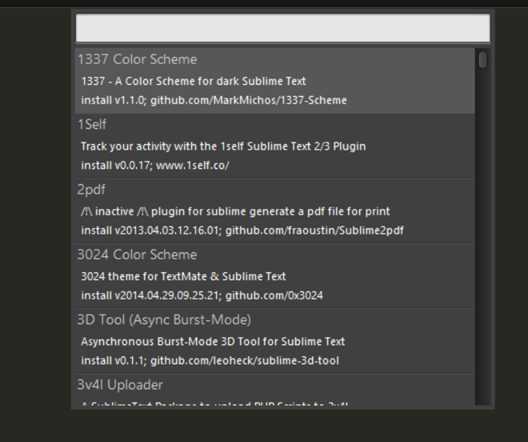Click the 1Self activity tracking description
Image resolution: width=528 pixels, height=442 pixels.
[x=223, y=146]
